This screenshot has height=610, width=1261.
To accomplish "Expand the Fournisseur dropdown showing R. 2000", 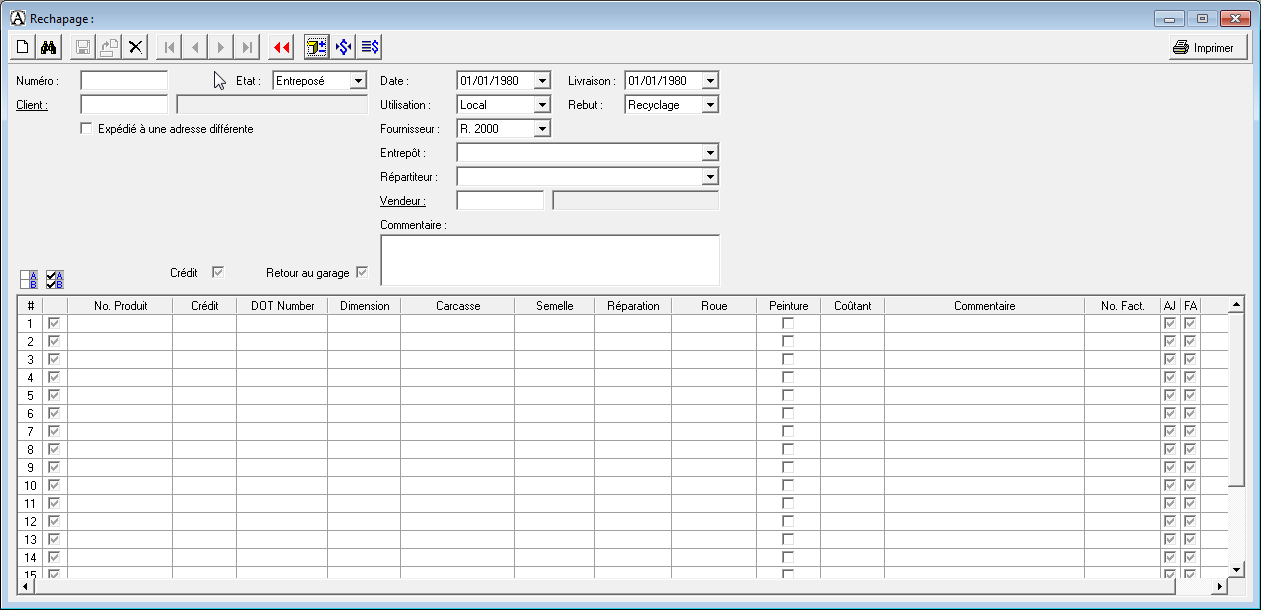I will (x=541, y=128).
